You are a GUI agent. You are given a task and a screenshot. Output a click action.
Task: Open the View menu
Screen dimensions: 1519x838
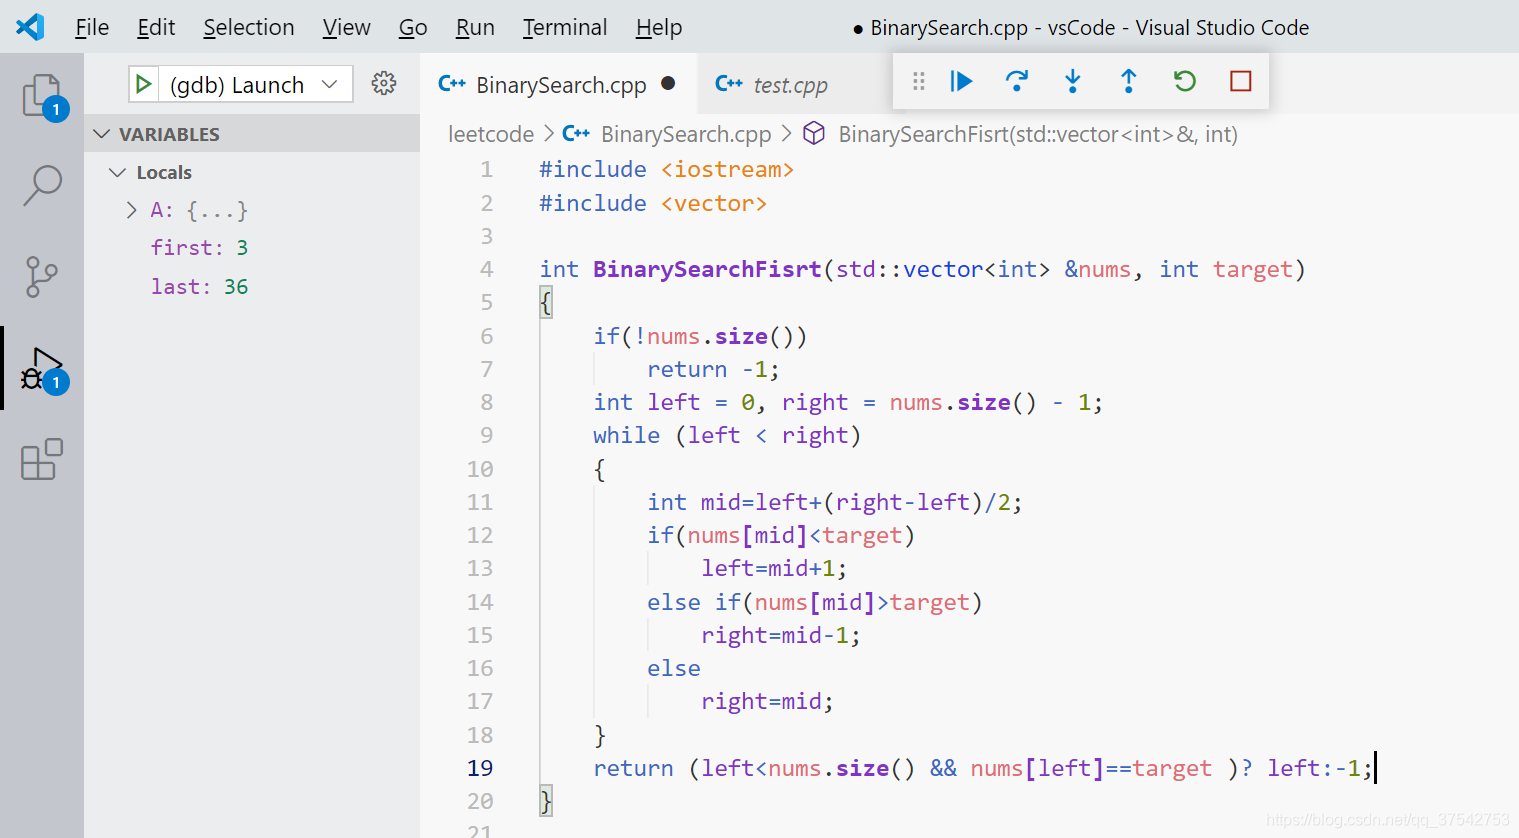346,27
